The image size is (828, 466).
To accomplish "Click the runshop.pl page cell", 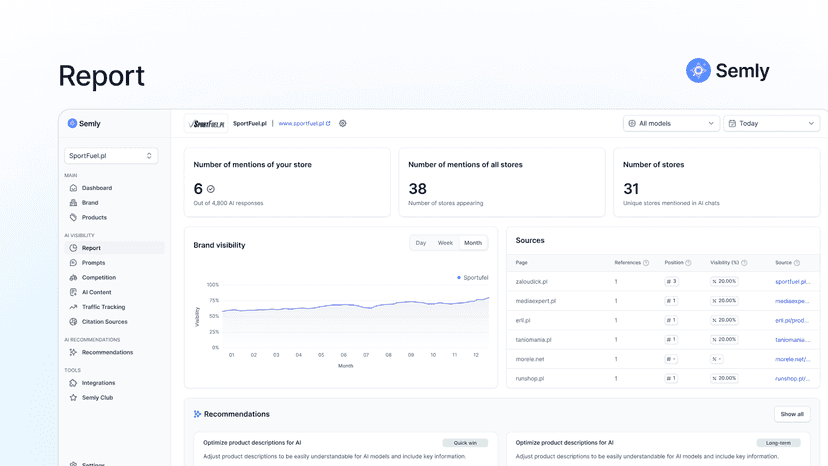I will click(530, 378).
